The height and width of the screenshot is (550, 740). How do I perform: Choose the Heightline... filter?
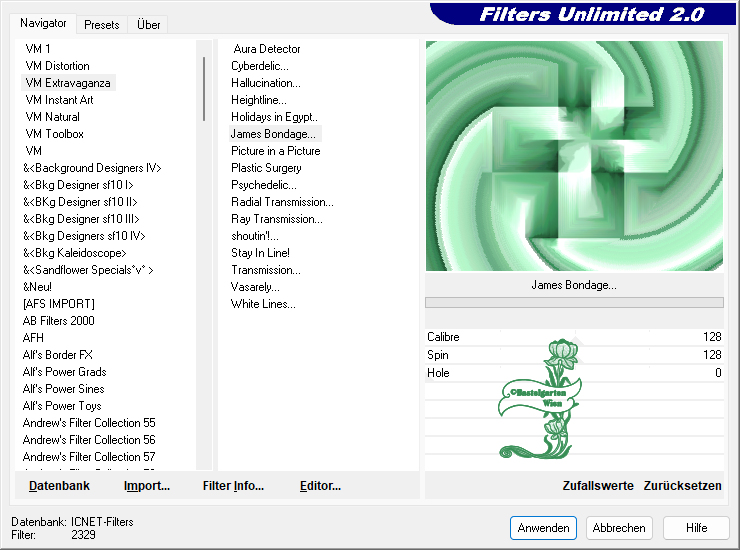[x=259, y=100]
